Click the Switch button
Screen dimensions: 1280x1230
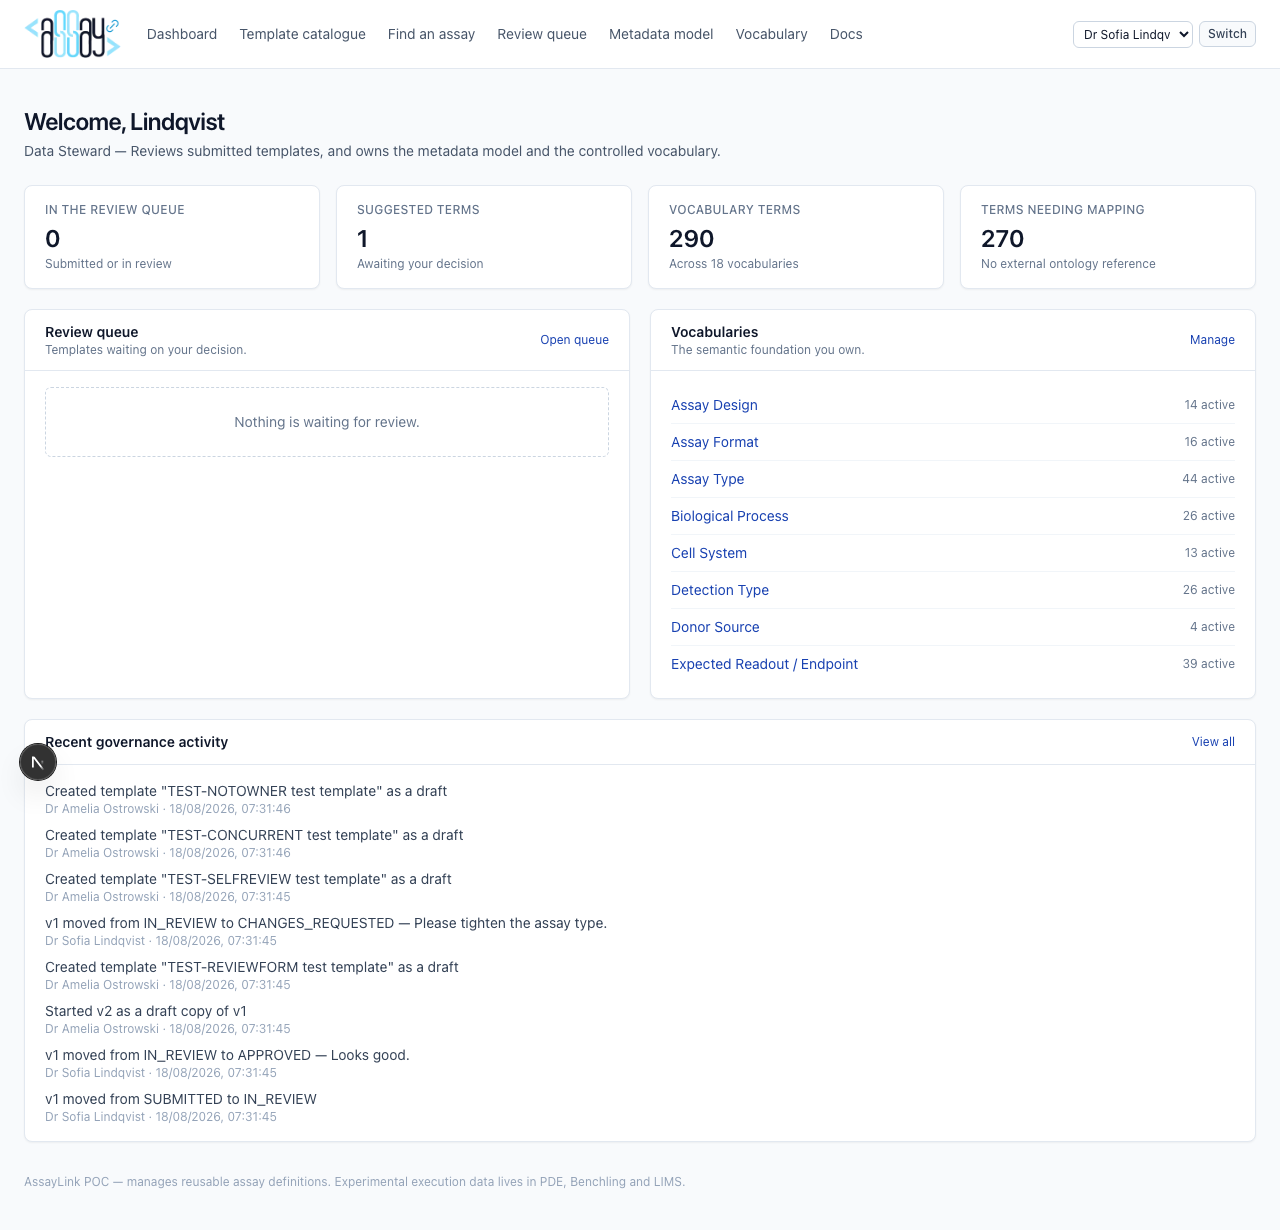1227,34
